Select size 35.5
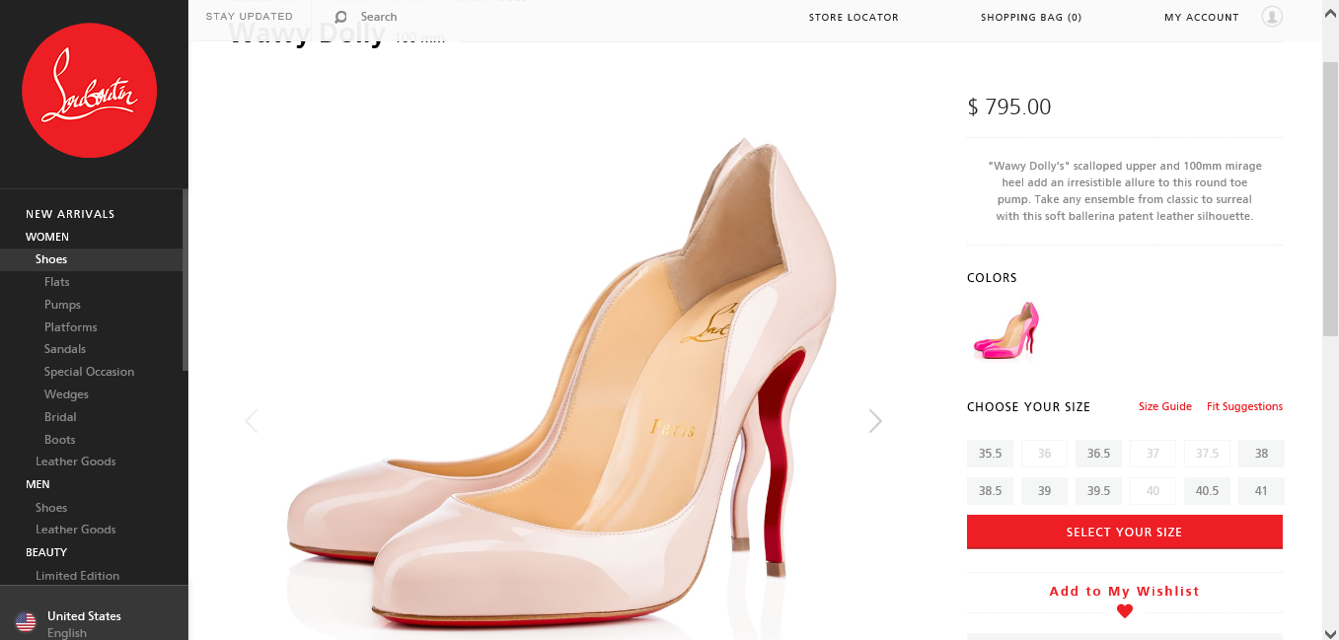 990,454
